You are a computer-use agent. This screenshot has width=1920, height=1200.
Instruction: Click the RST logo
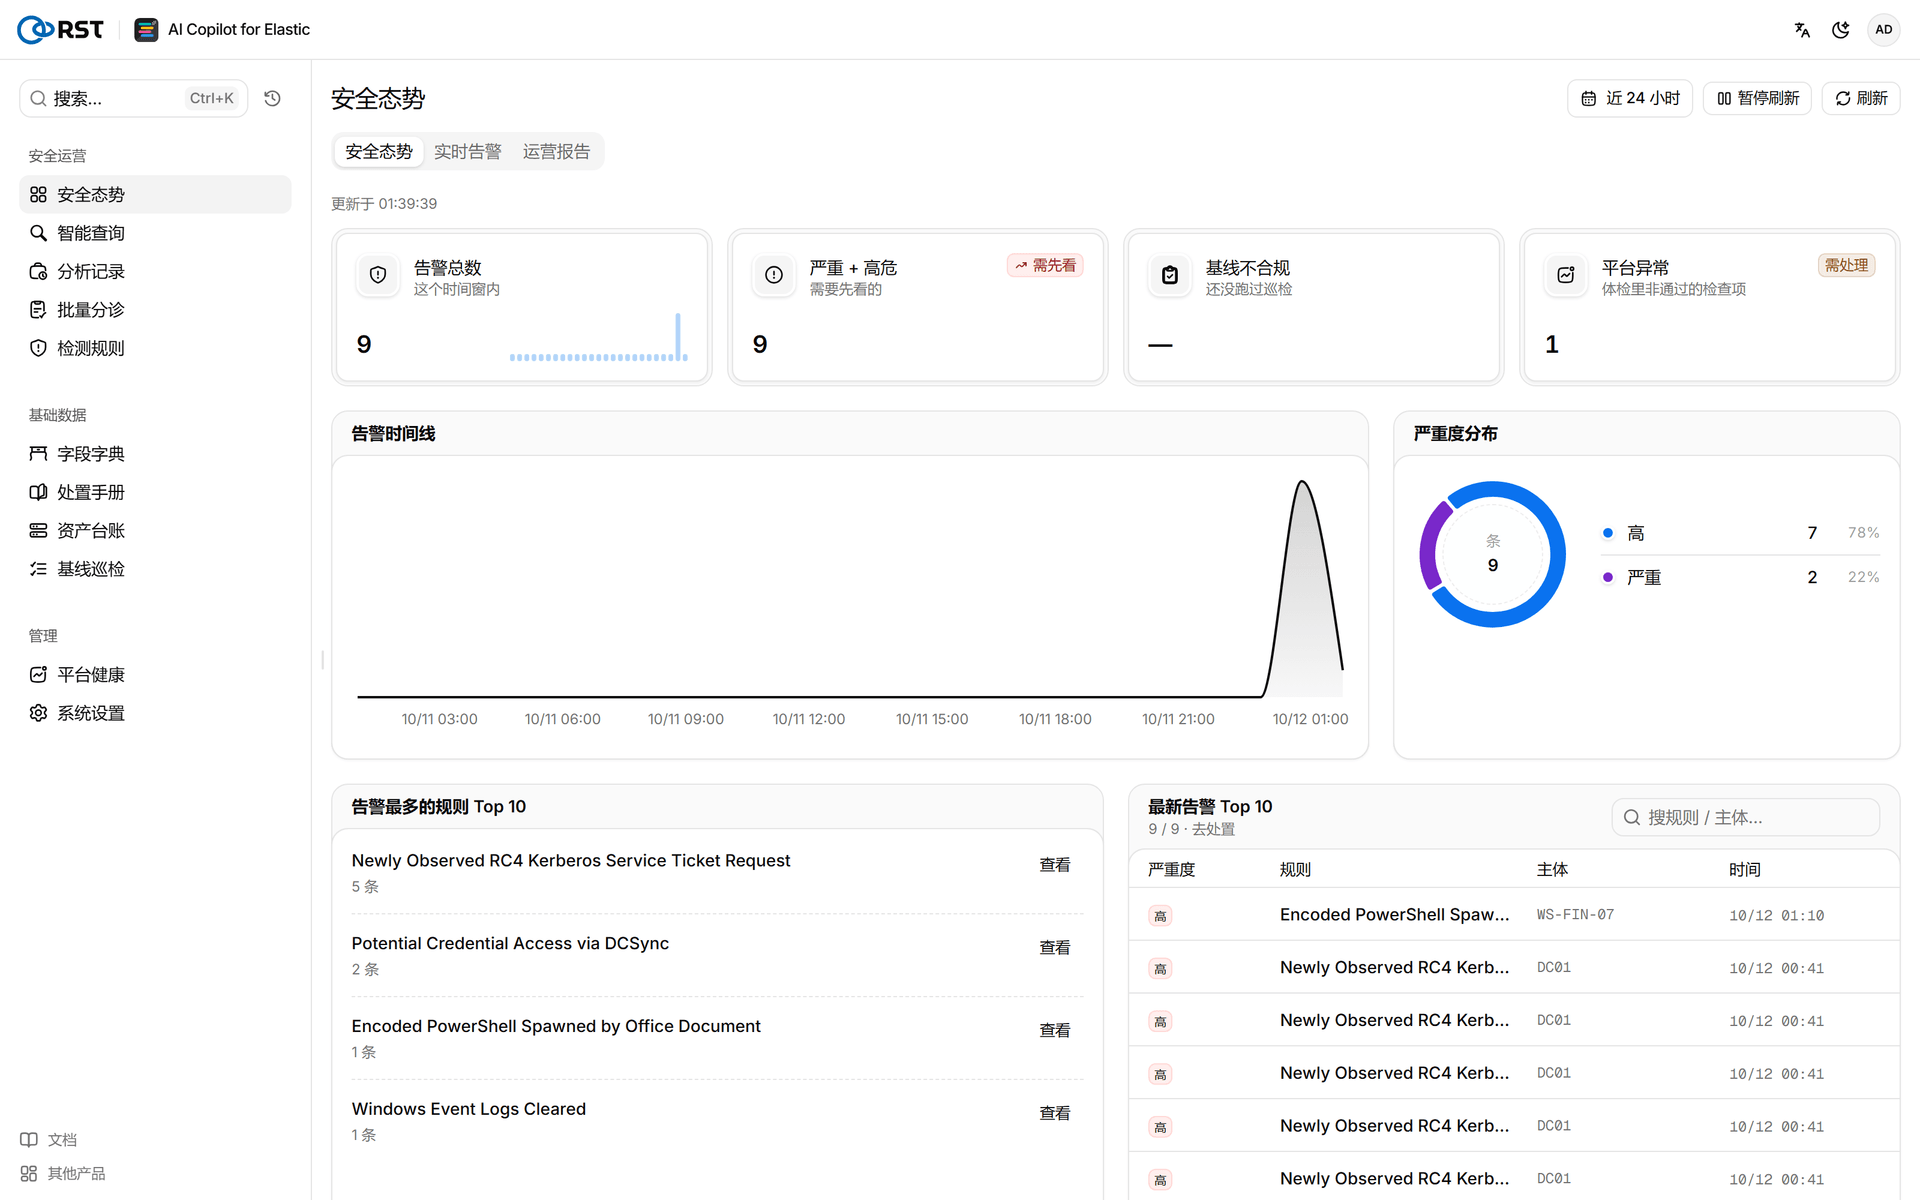(x=60, y=30)
